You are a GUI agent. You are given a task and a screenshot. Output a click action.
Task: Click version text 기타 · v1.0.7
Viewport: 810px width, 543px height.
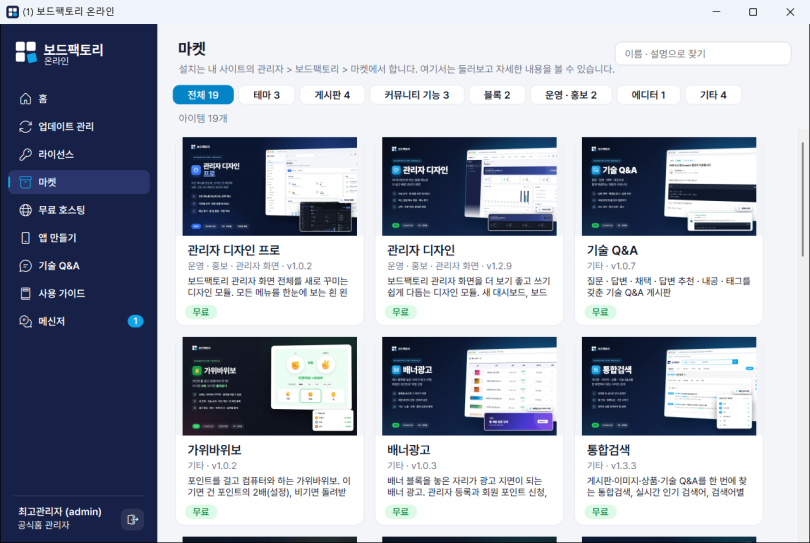point(611,266)
